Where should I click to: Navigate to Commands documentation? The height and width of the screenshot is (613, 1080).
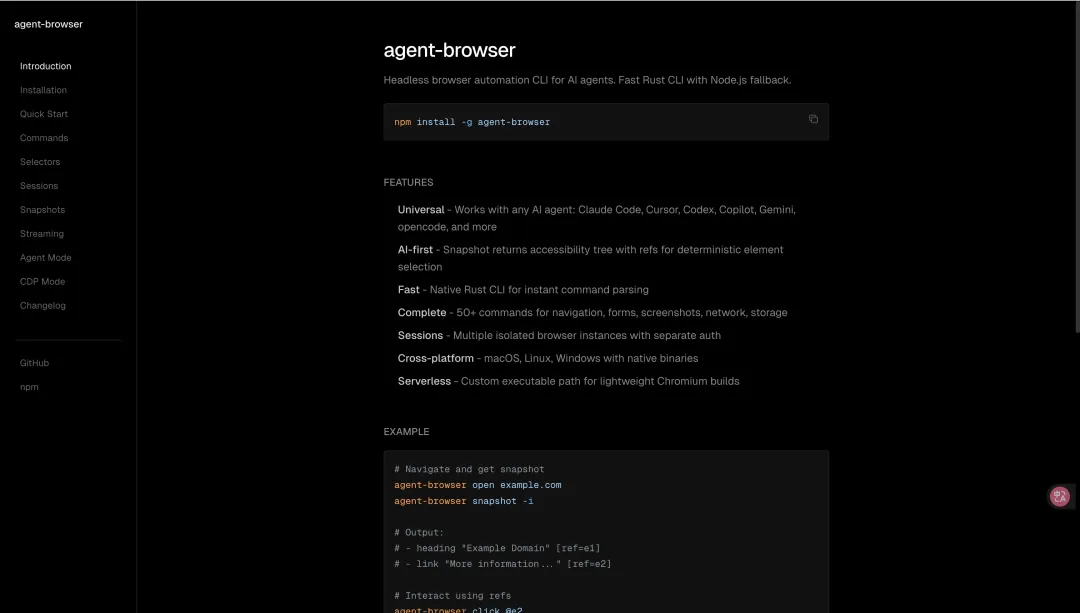pos(44,138)
